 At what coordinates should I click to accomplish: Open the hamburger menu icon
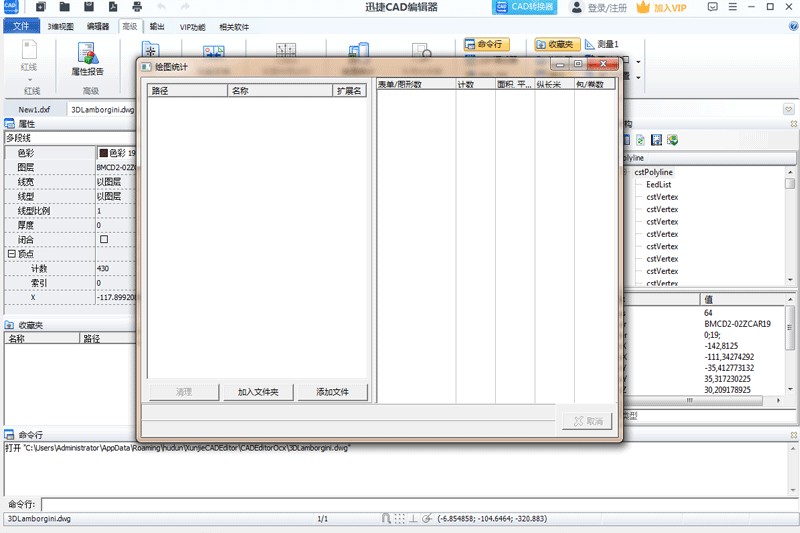coord(733,7)
